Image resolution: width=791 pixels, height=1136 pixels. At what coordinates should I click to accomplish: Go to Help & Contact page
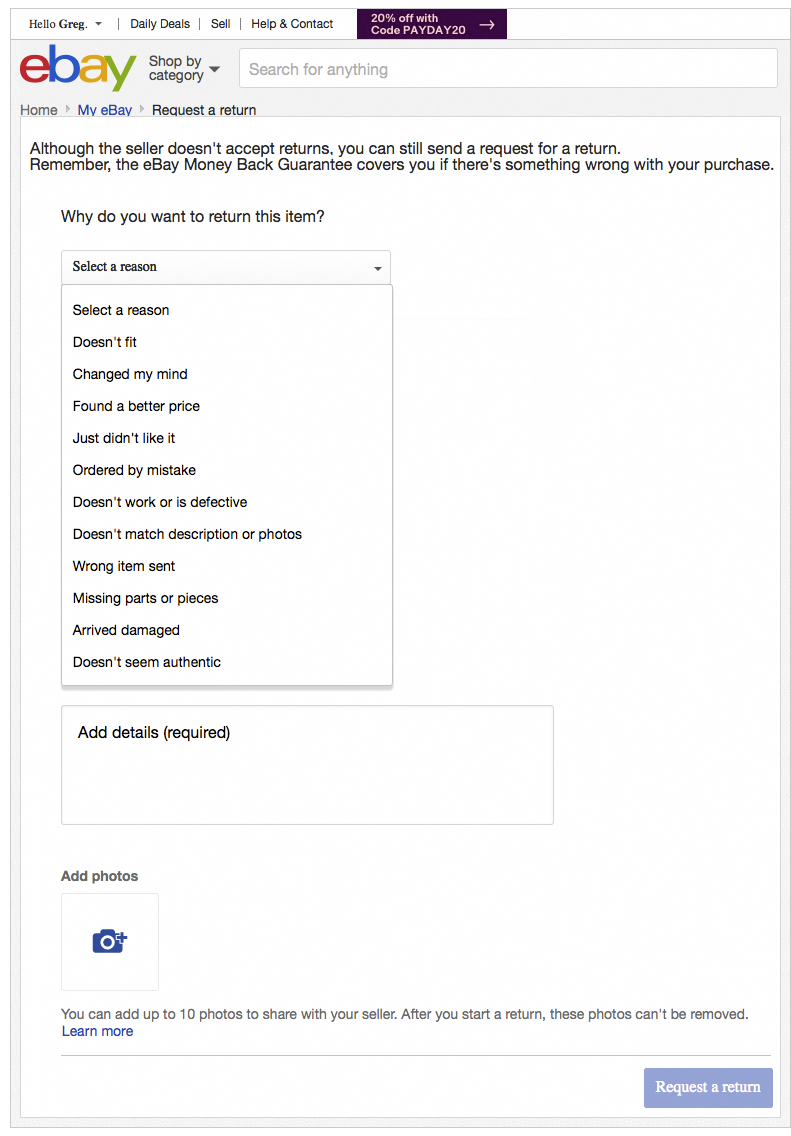pyautogui.click(x=292, y=24)
